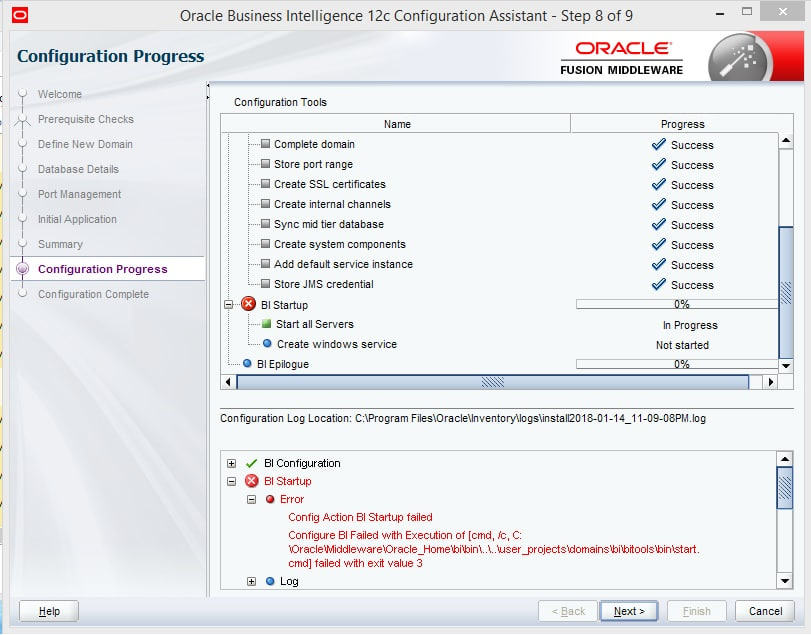
Task: Click the BI Epilogue 0% progress bar
Action: [677, 364]
